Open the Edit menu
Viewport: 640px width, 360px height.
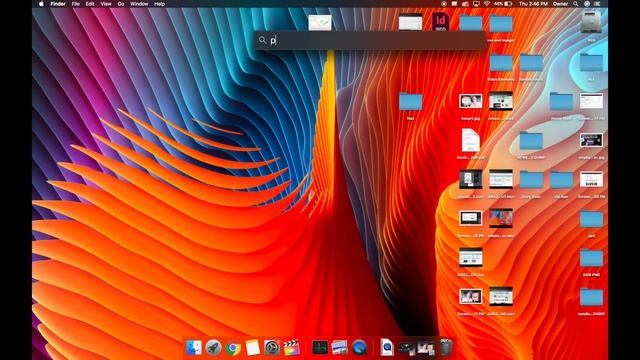click(90, 4)
